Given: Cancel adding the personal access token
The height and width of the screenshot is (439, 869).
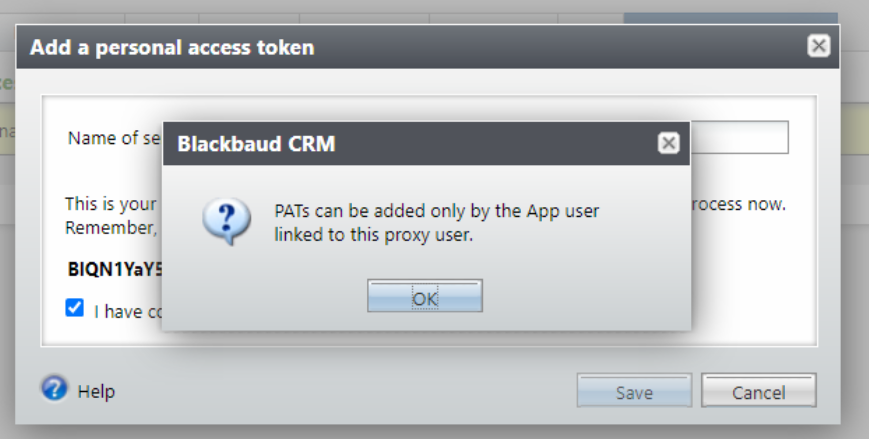Looking at the screenshot, I should pos(758,392).
